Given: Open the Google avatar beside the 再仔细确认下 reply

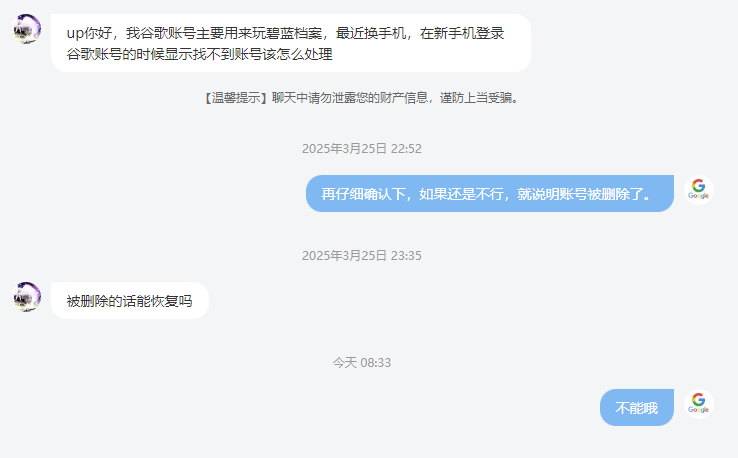Looking at the screenshot, I should pos(698,190).
